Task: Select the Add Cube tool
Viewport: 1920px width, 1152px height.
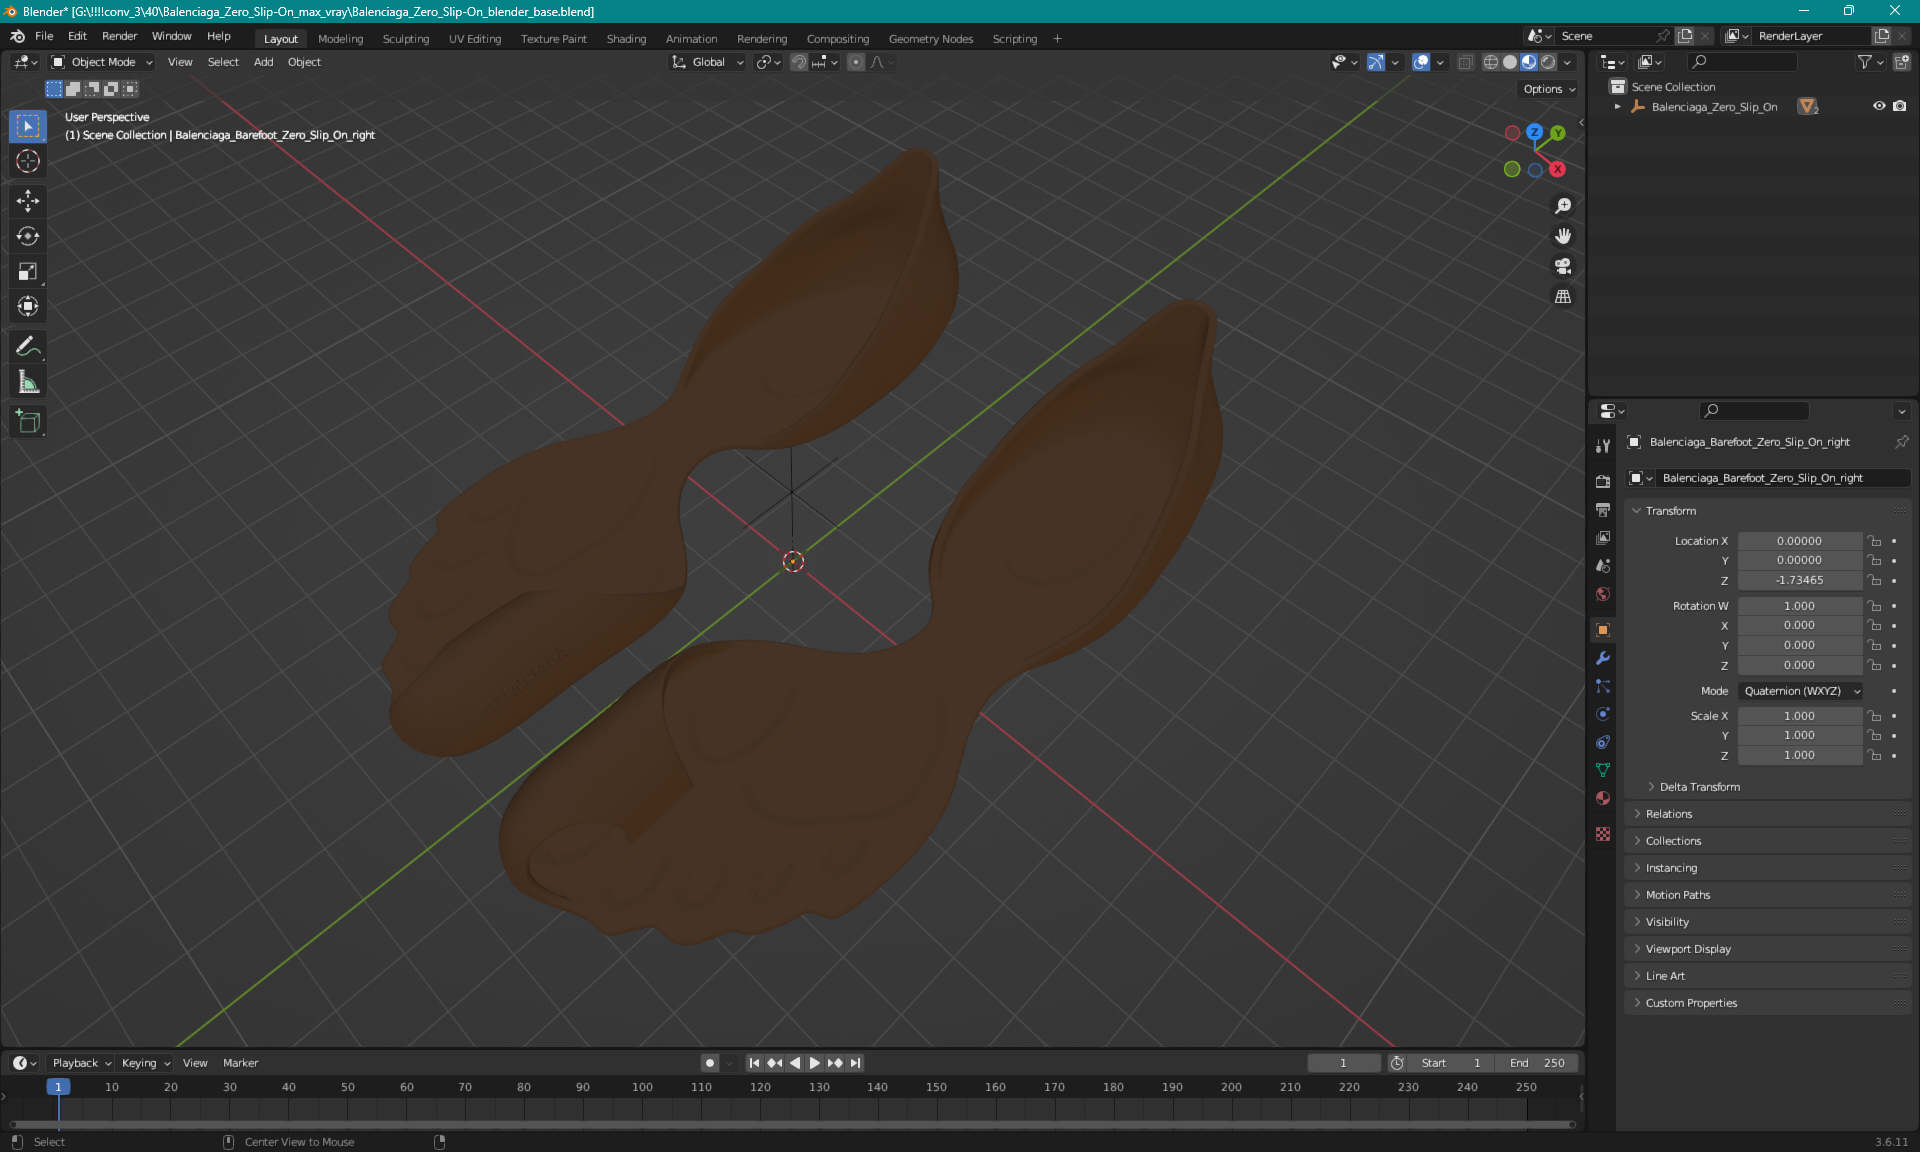Action: 28,422
